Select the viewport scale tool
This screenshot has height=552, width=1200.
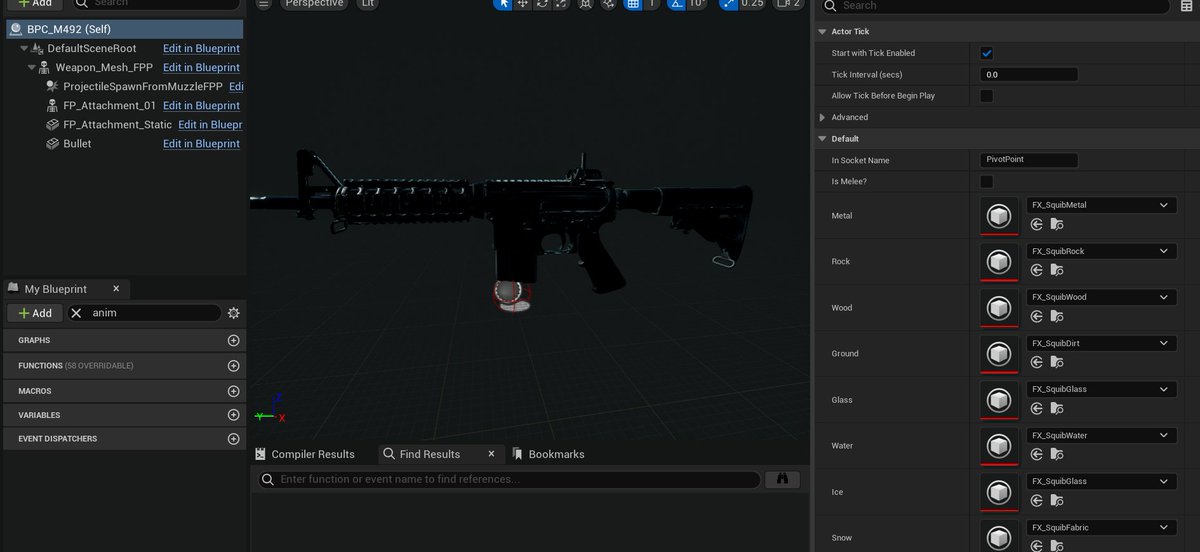click(x=561, y=4)
